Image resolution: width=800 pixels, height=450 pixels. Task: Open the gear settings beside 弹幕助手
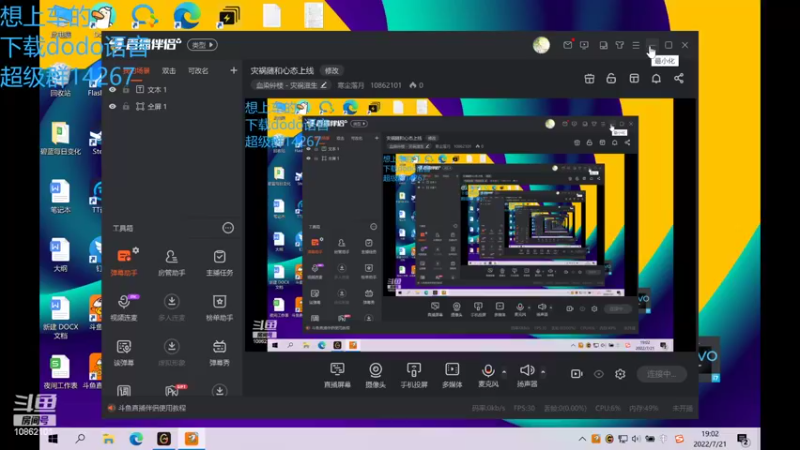pos(136,250)
